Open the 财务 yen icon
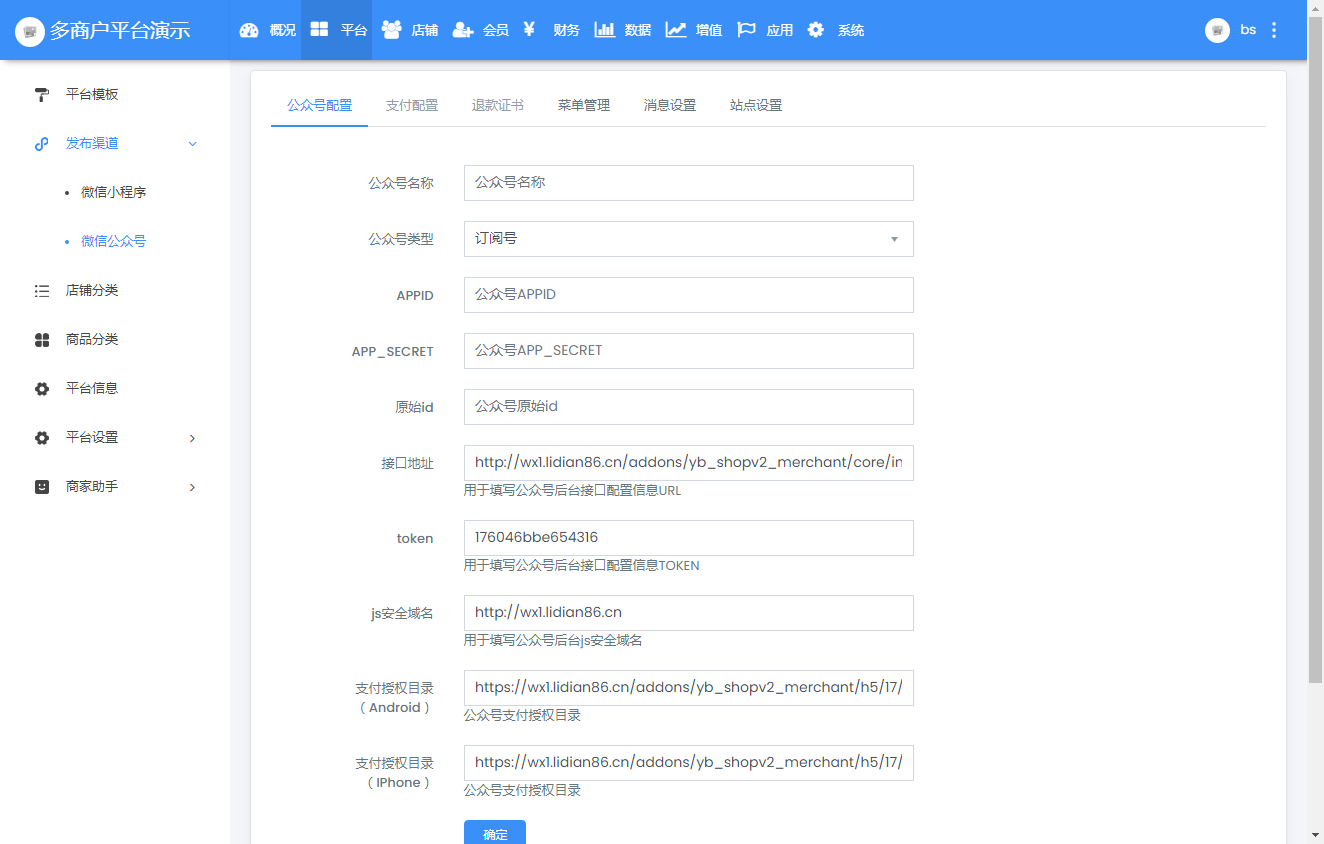The image size is (1324, 844). (x=529, y=30)
